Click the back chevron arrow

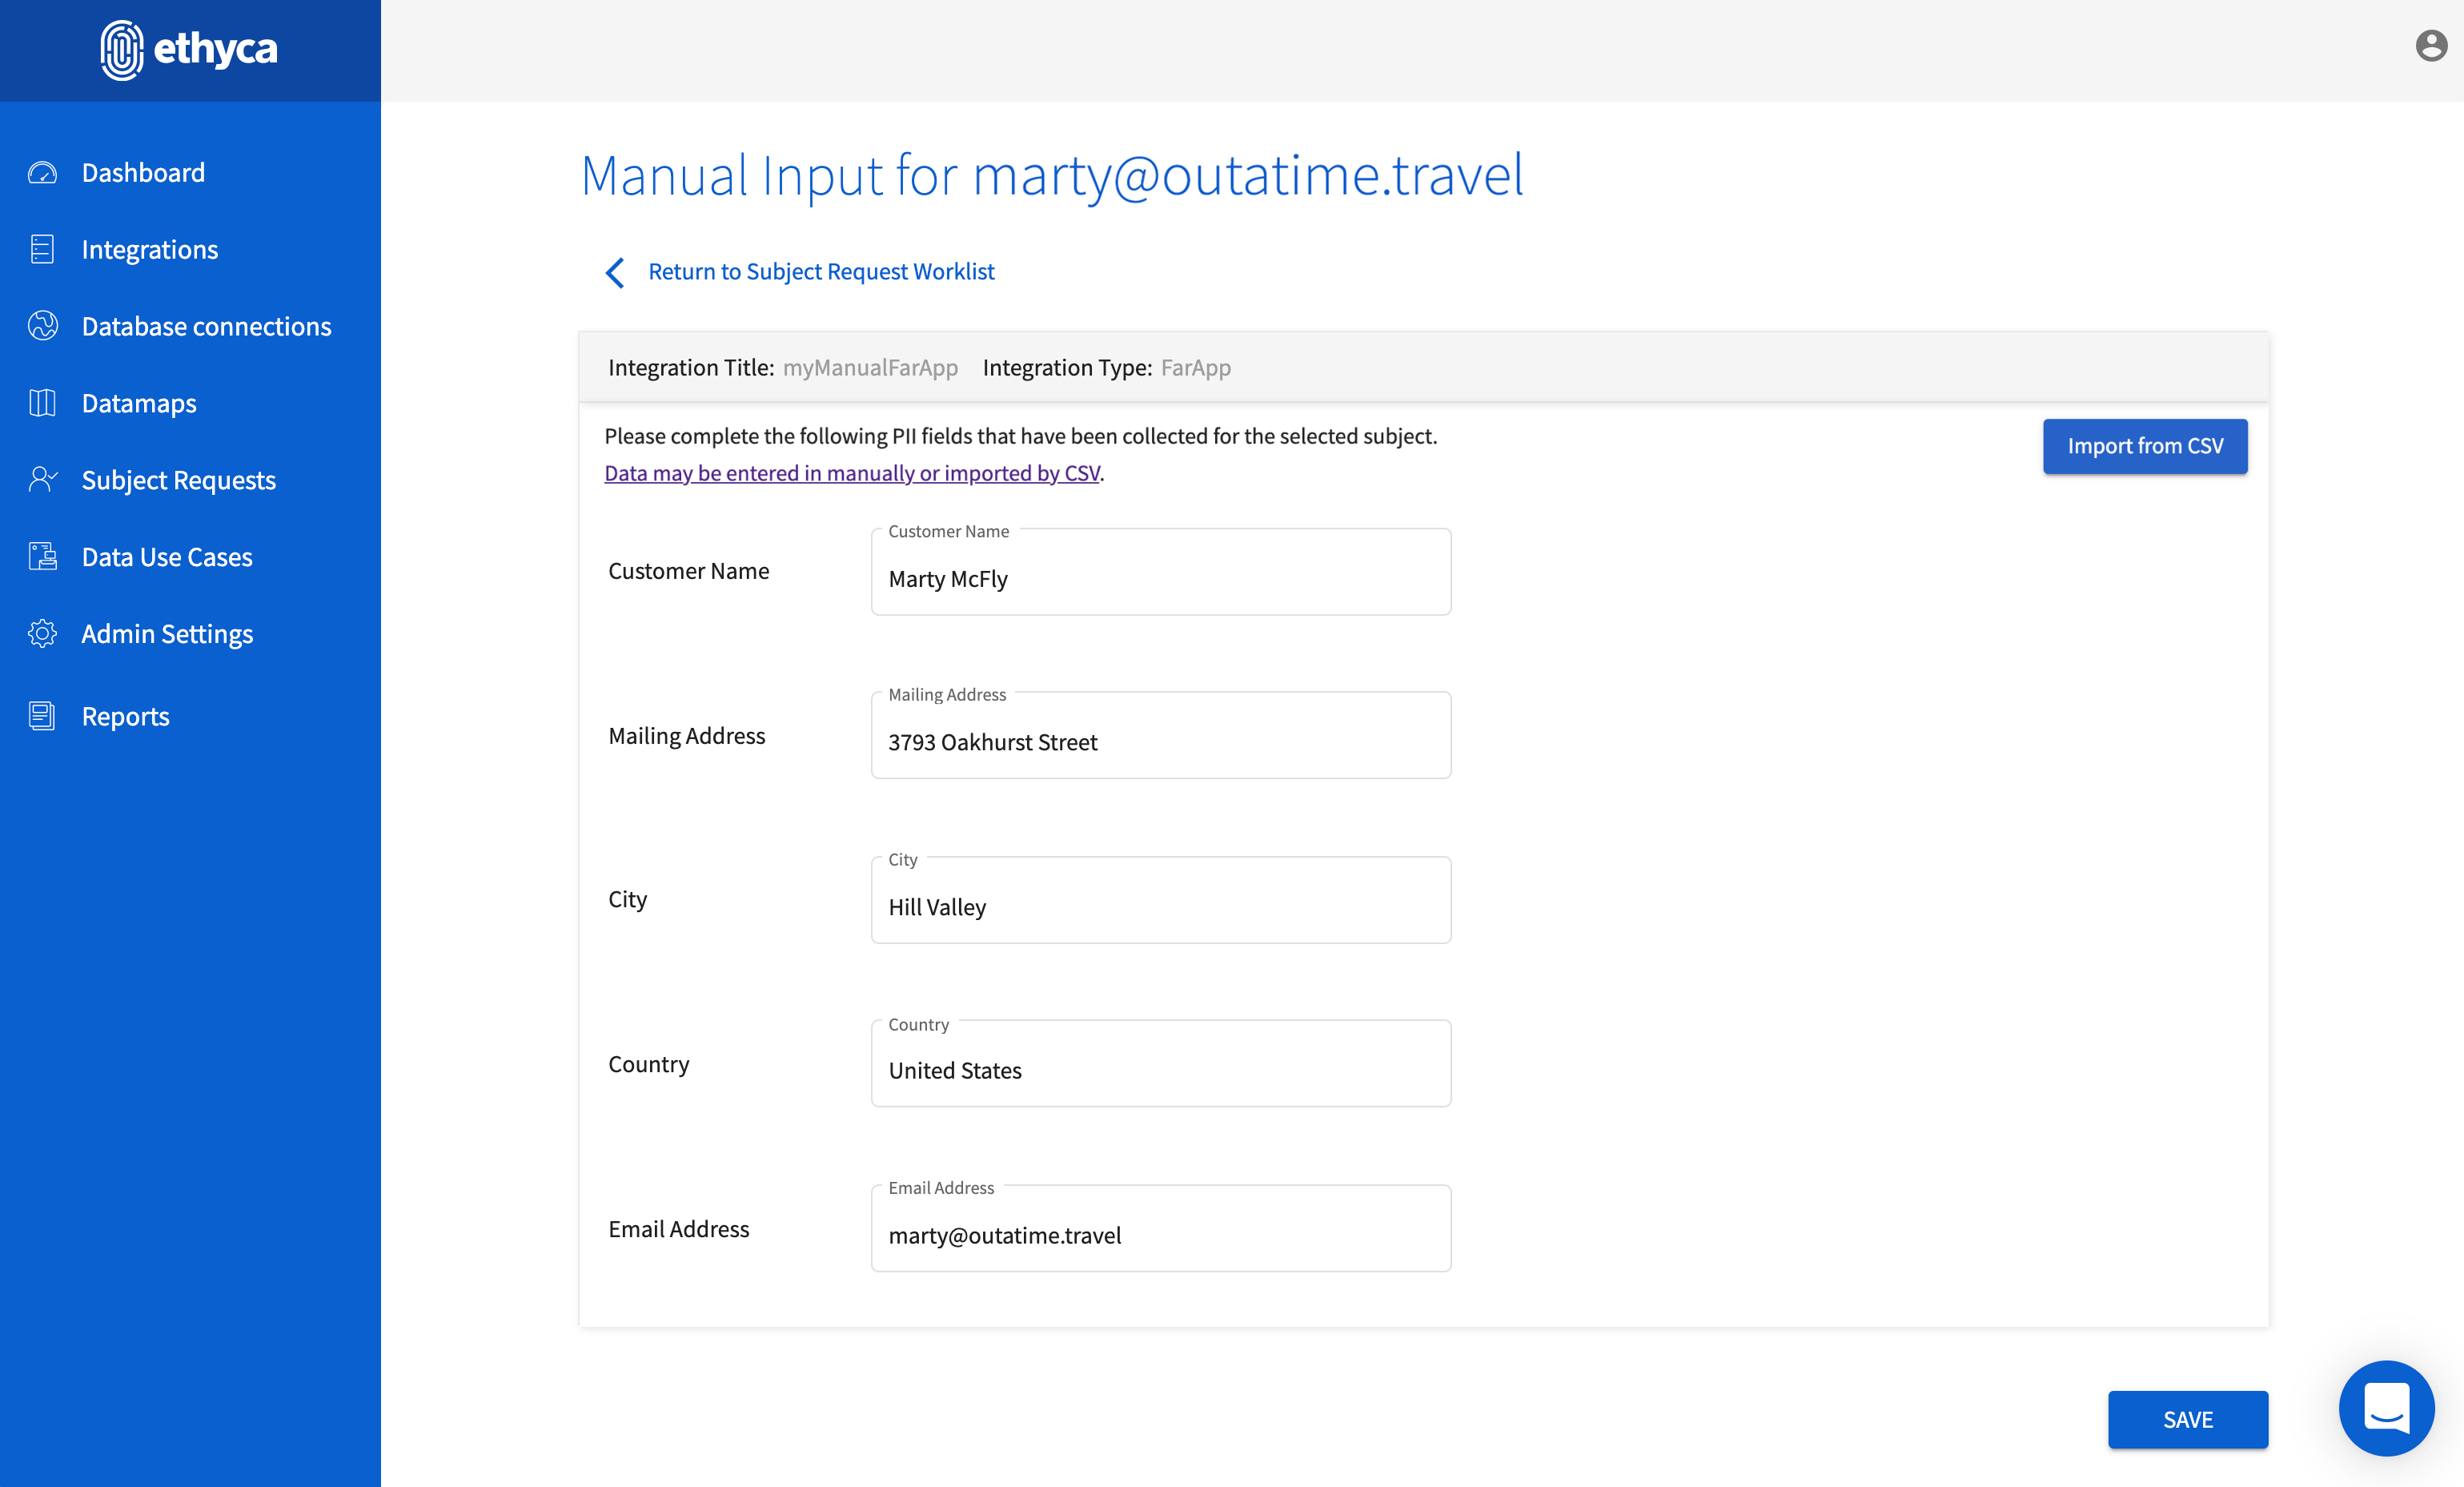615,272
